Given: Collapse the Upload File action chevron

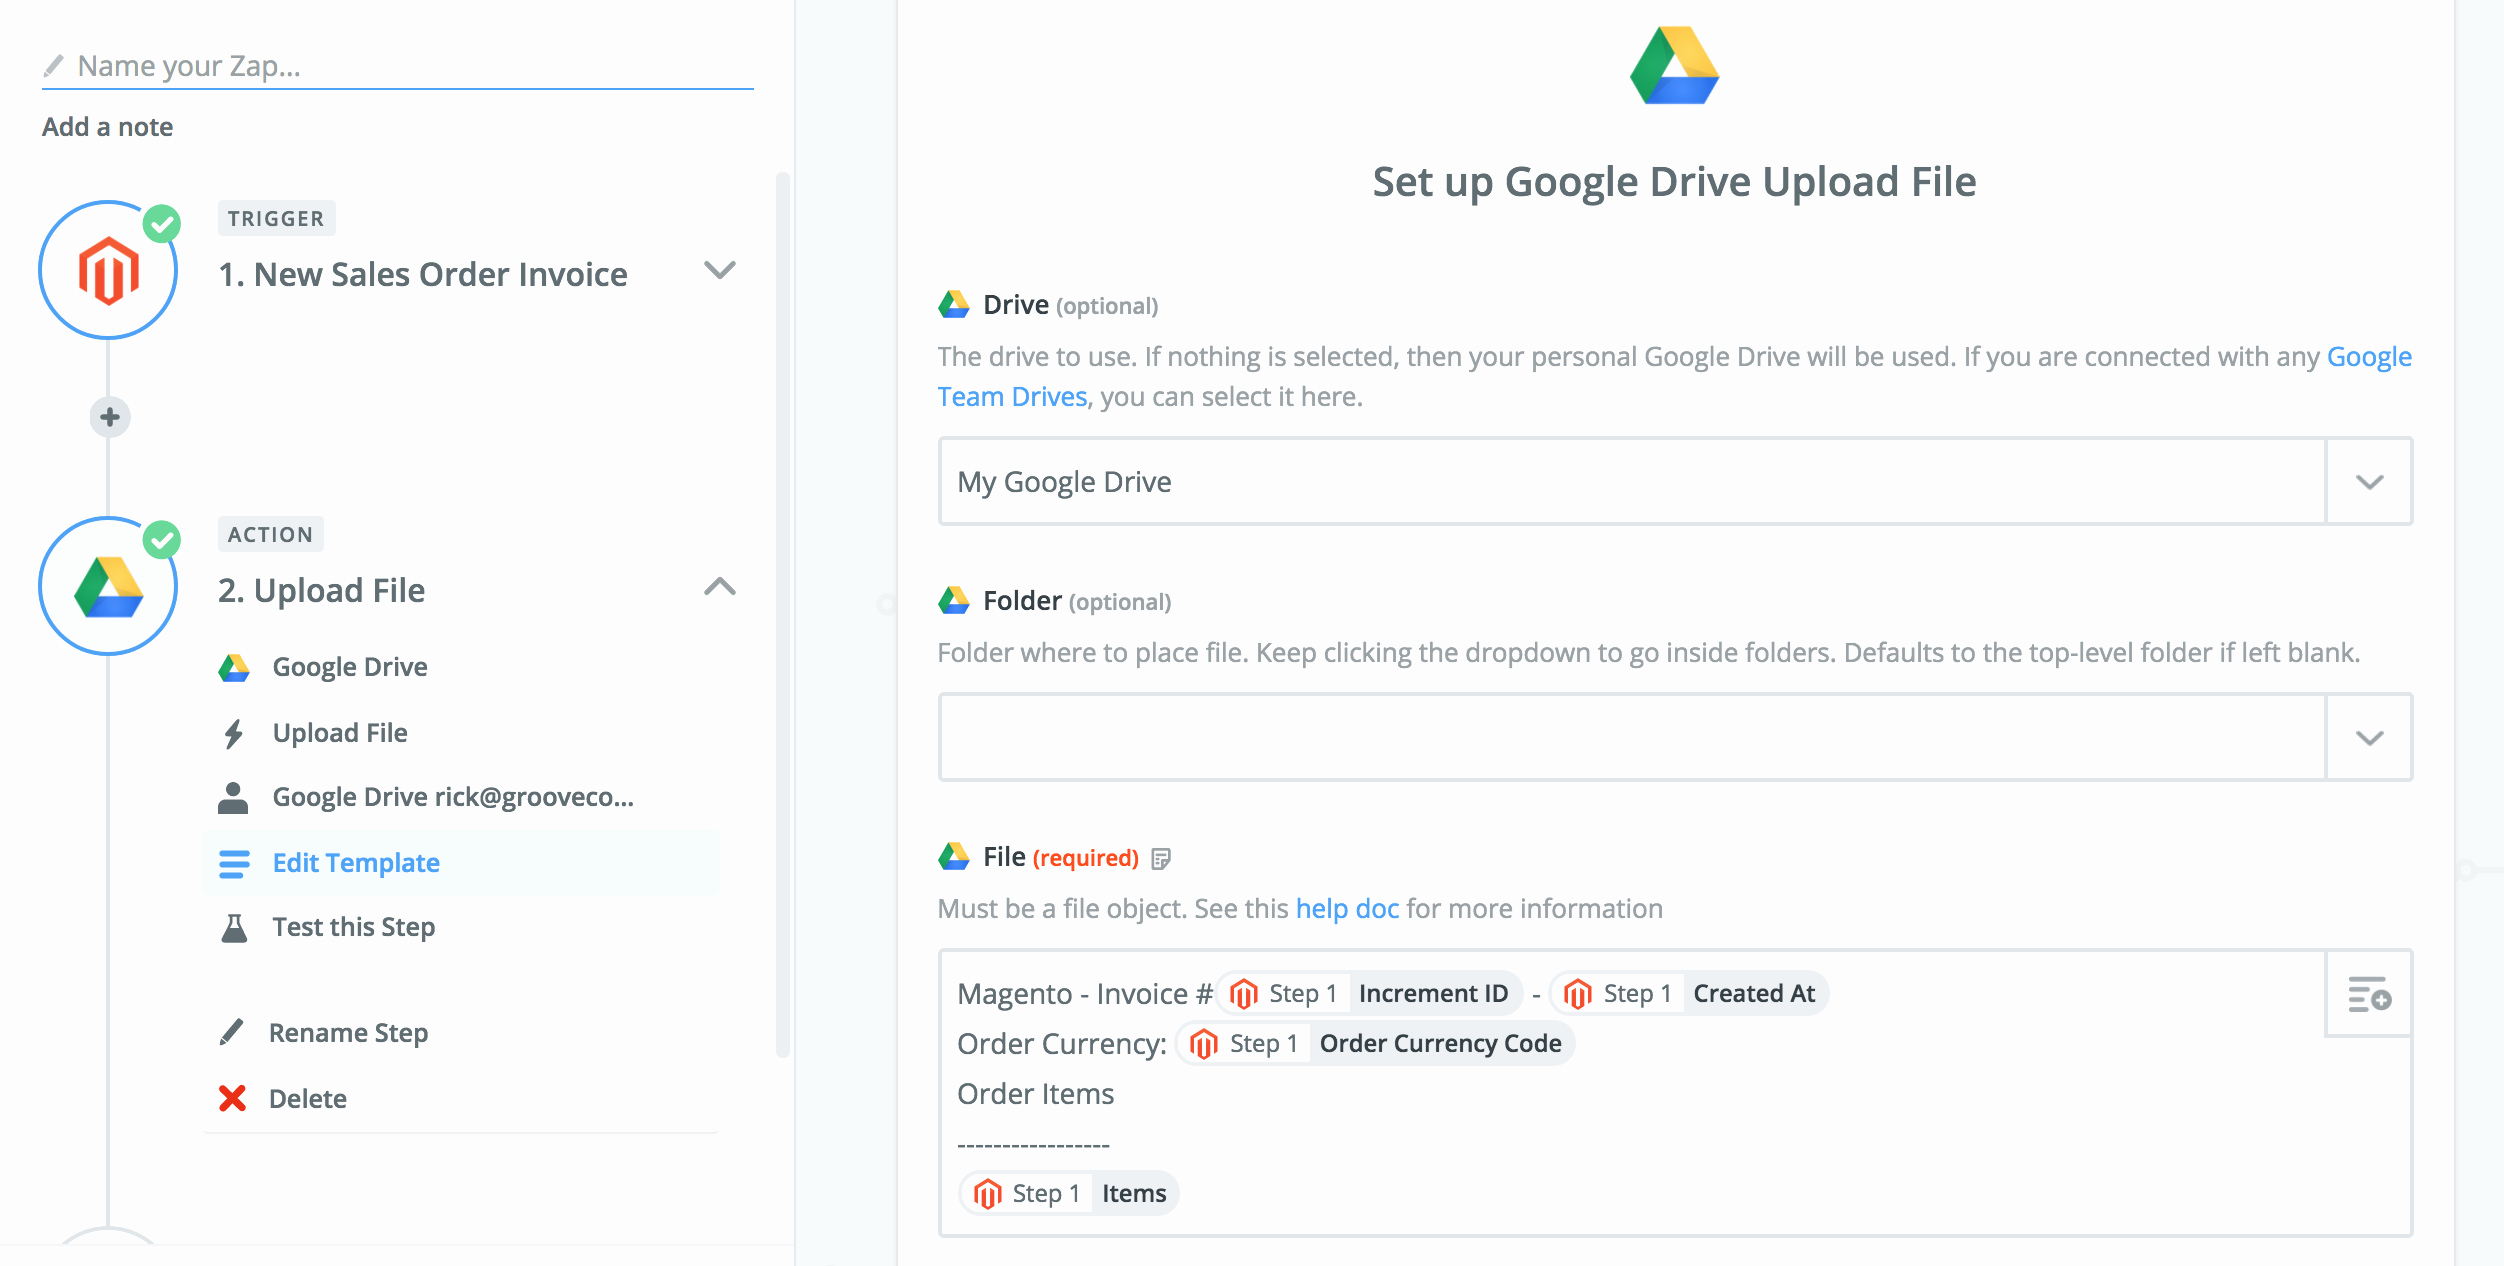Looking at the screenshot, I should [722, 586].
